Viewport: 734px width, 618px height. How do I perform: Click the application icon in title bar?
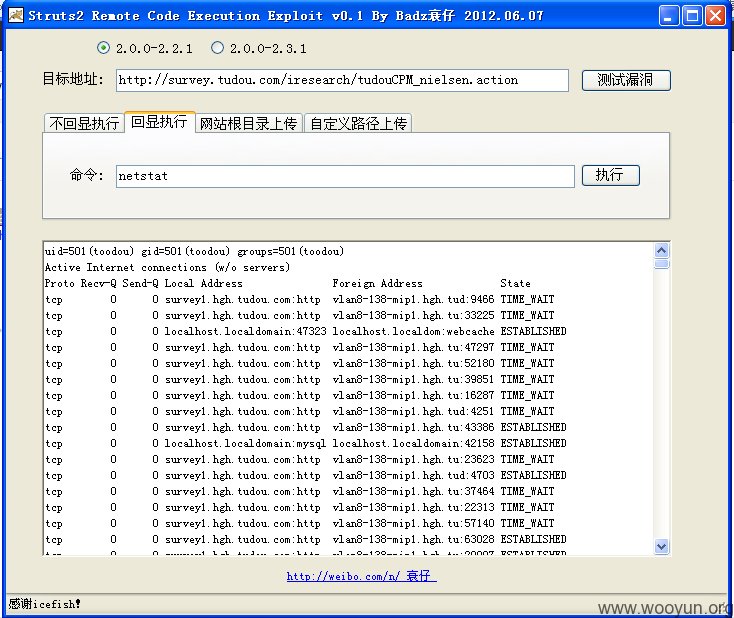click(x=15, y=15)
